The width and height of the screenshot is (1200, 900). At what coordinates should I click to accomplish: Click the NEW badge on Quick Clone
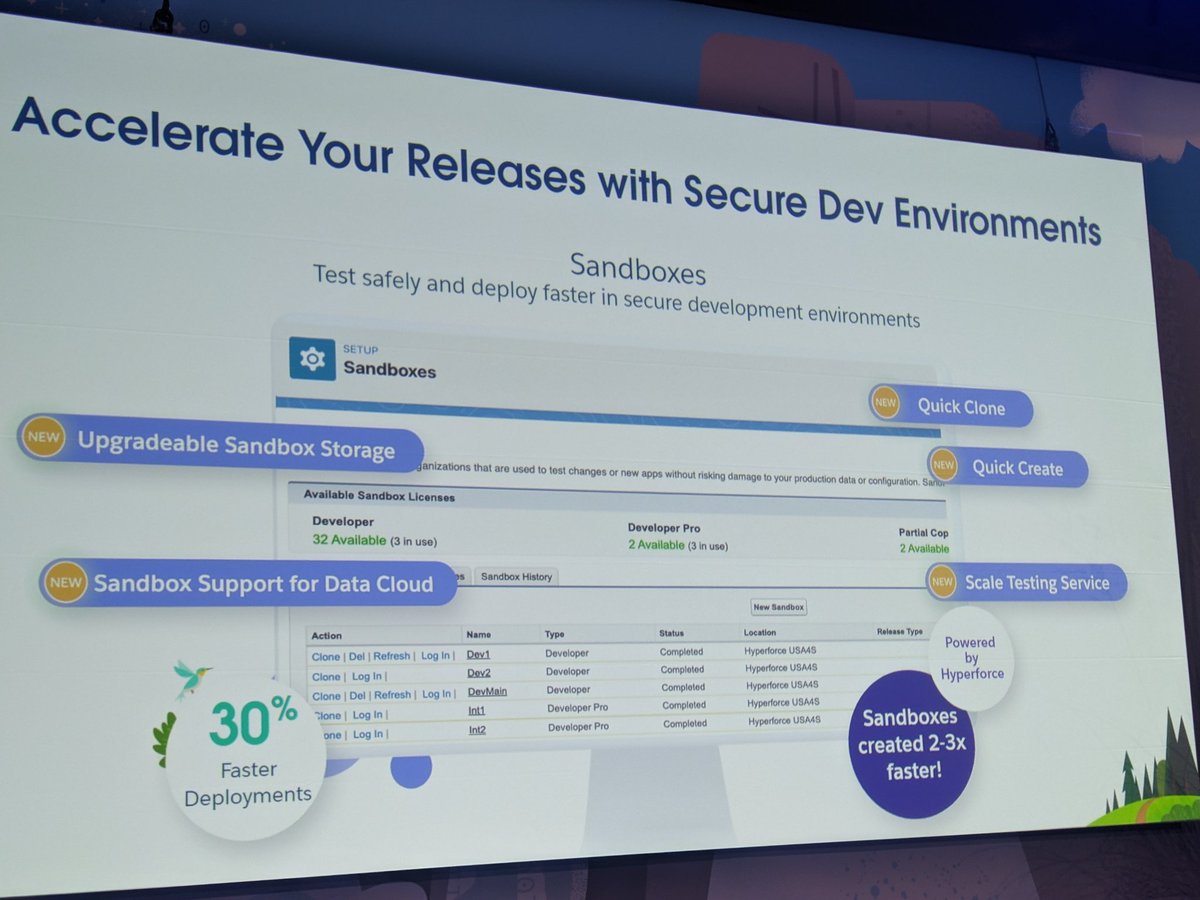pos(885,403)
